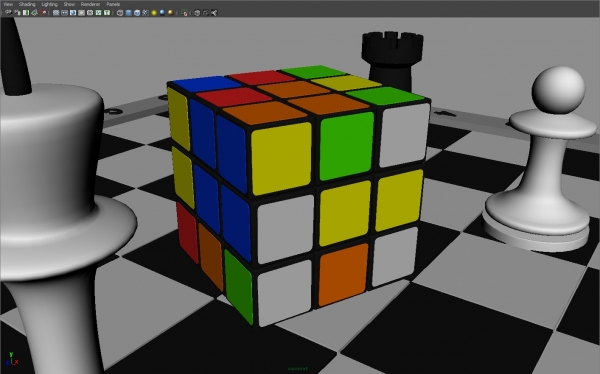Toggle the X-ray display icon
This screenshot has height=374, width=600.
[x=197, y=13]
